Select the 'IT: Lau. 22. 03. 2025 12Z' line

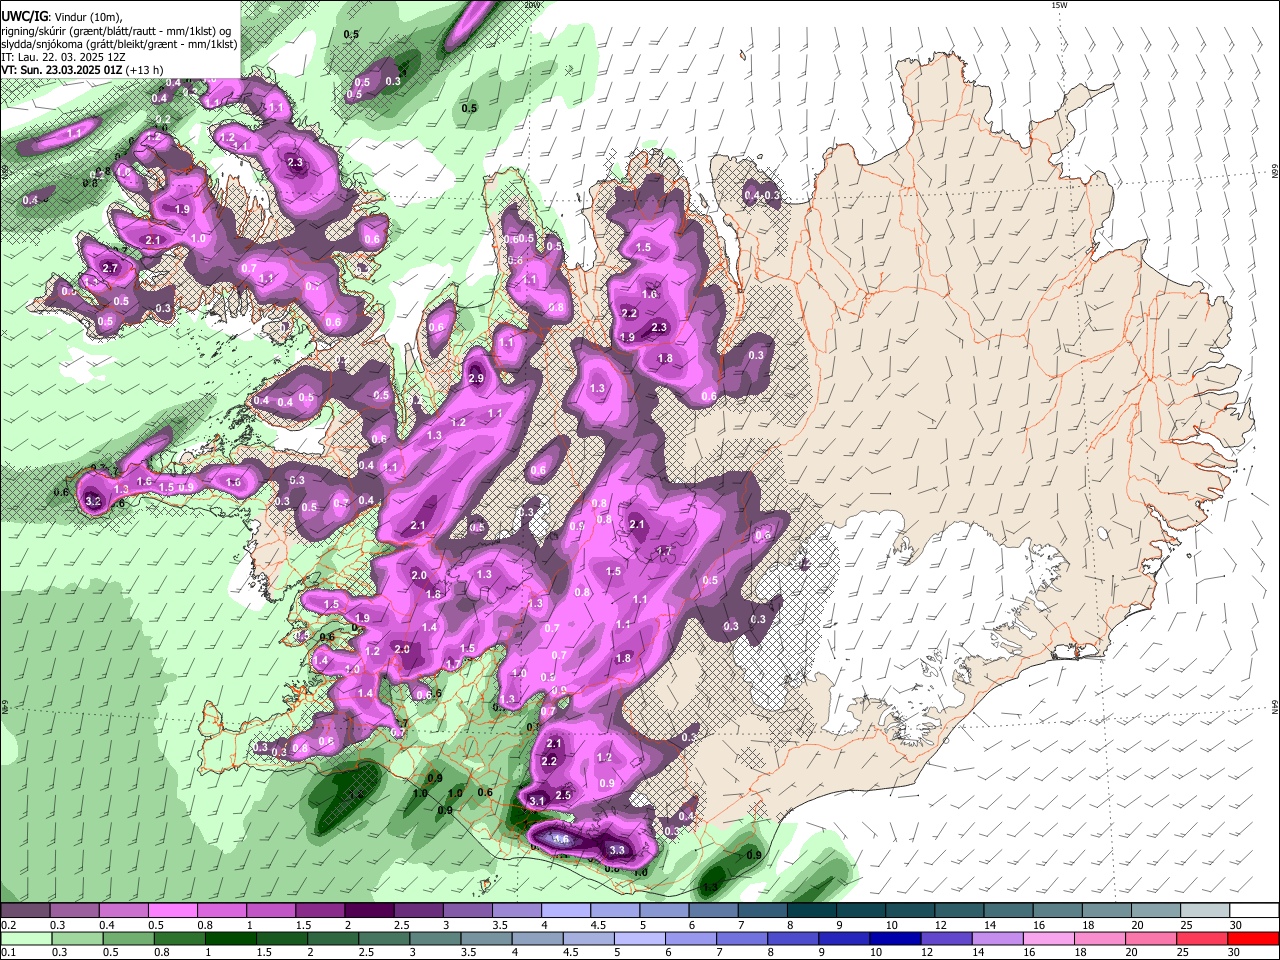coord(64,57)
